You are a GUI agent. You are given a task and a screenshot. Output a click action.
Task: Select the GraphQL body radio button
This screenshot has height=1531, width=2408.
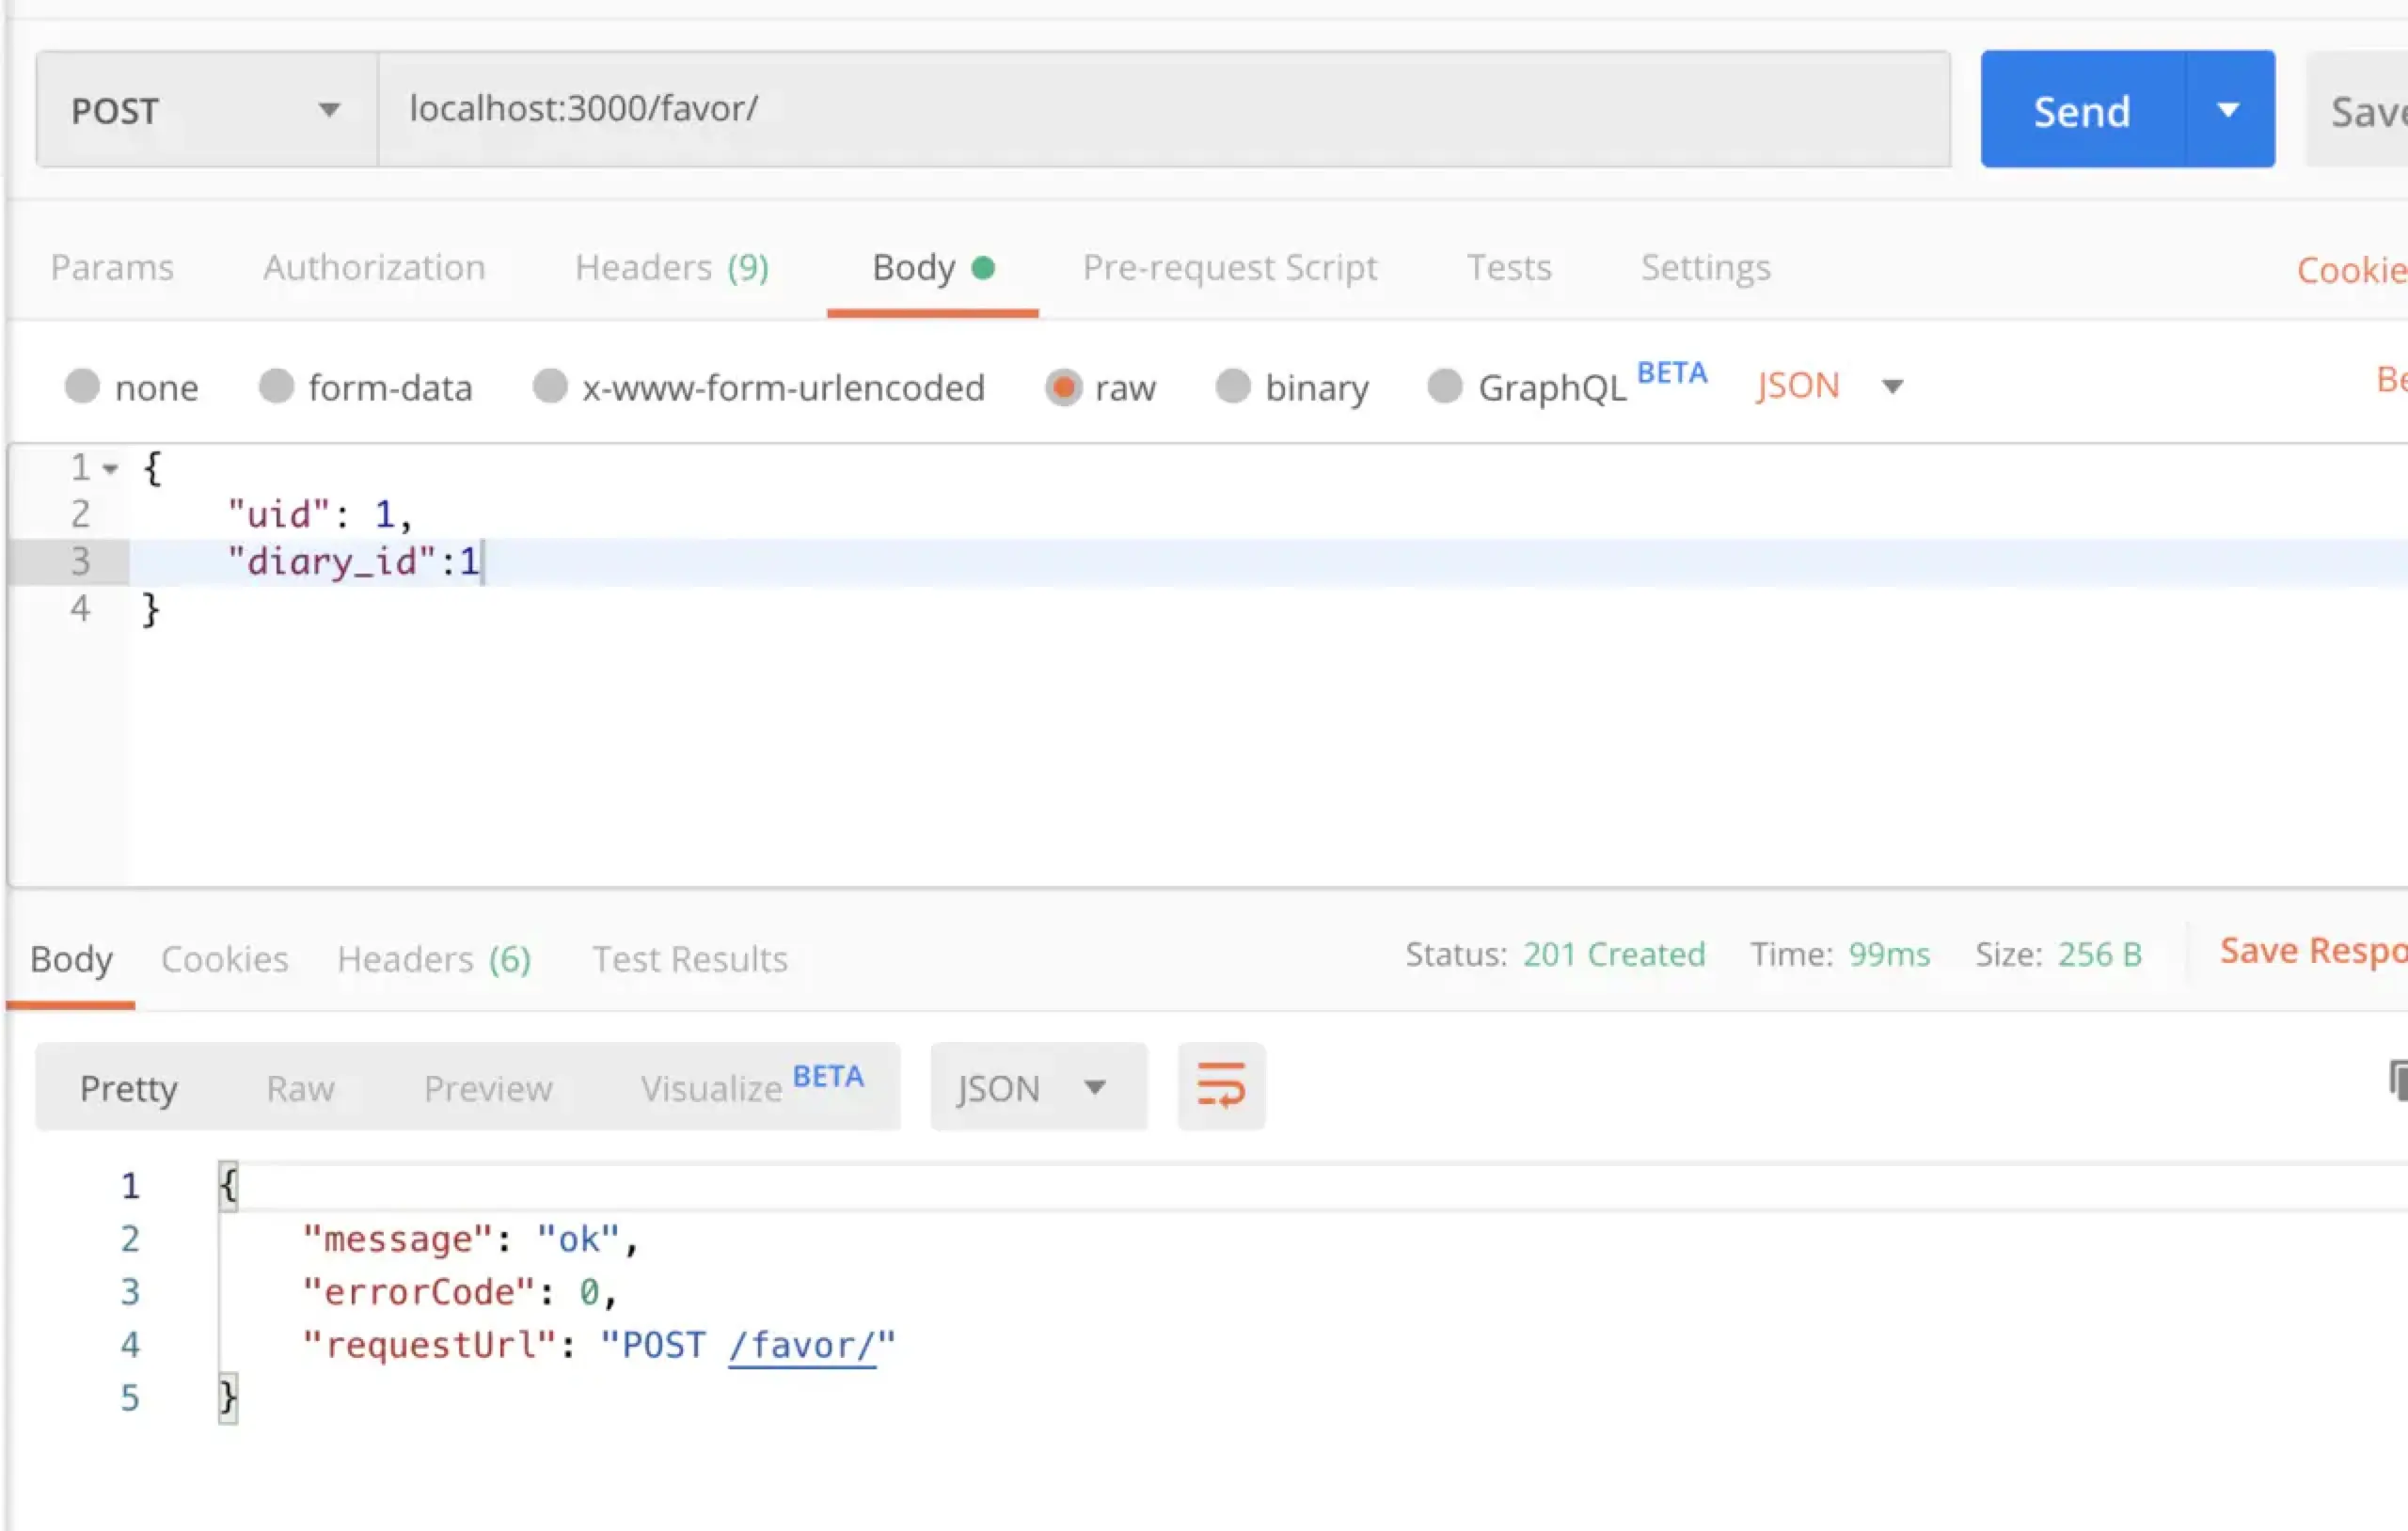(1444, 386)
